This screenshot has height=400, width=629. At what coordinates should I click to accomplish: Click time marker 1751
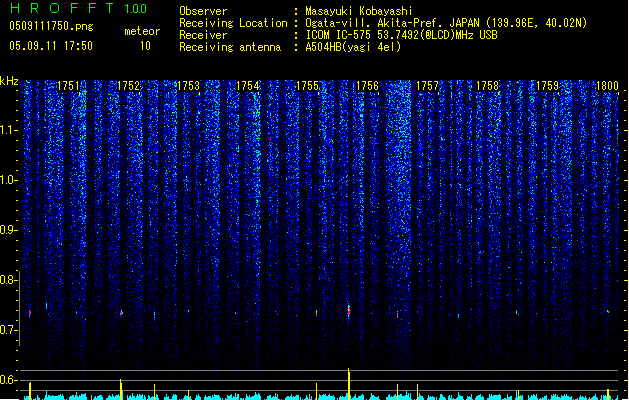pyautogui.click(x=68, y=86)
